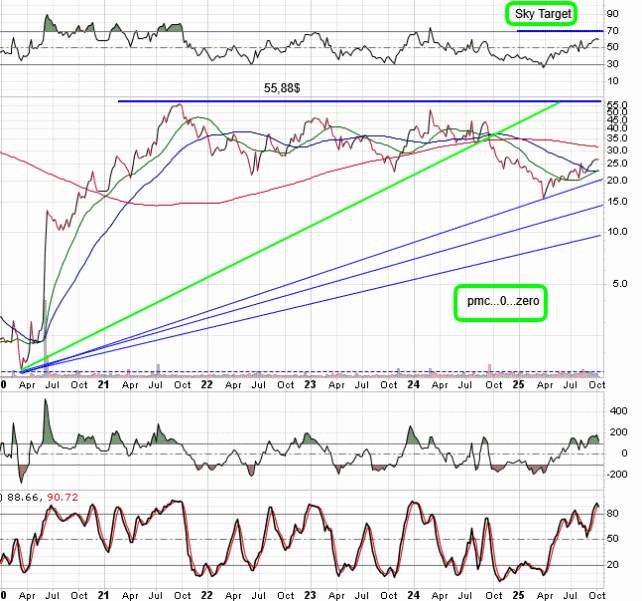Click year 21 on the price chart timeline
This screenshot has width=642, height=601.
106,384
